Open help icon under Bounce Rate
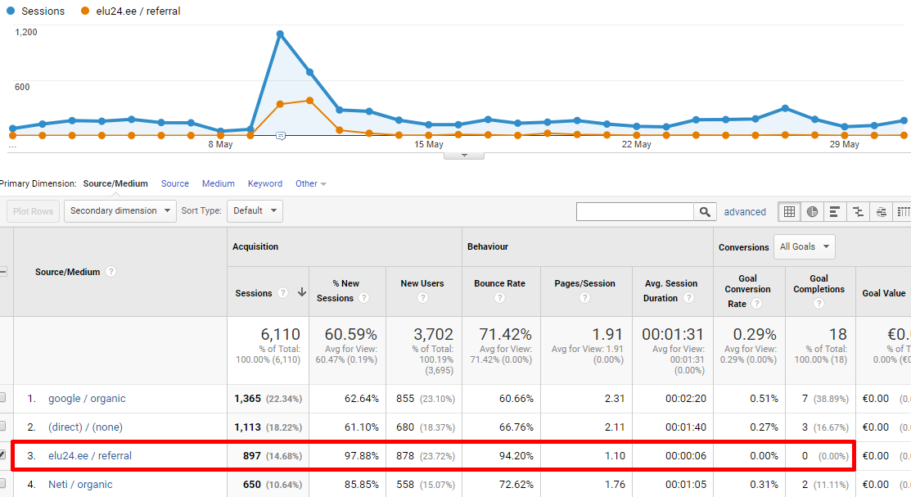The height and width of the screenshot is (497, 911). pos(500,298)
